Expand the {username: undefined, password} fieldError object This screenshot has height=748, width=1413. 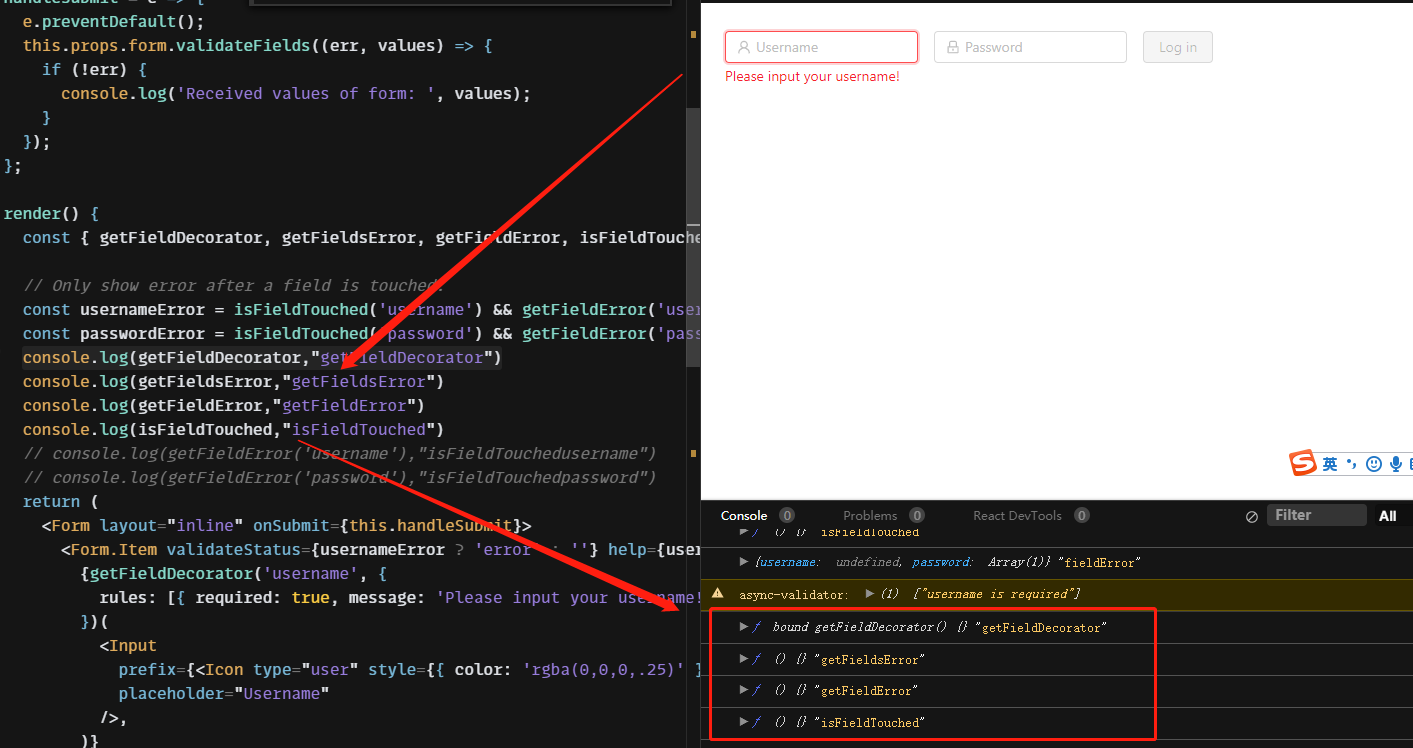743,562
